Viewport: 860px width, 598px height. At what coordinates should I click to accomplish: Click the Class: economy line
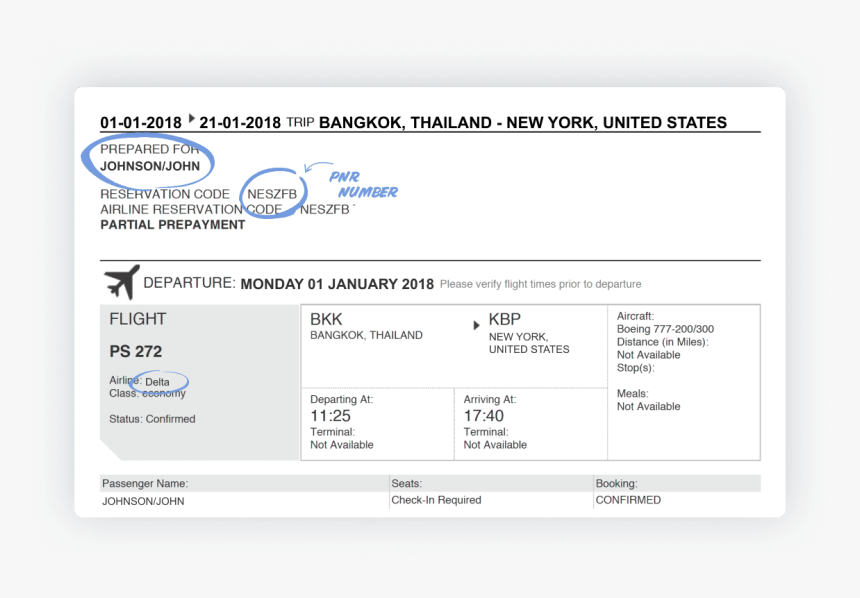pos(148,393)
